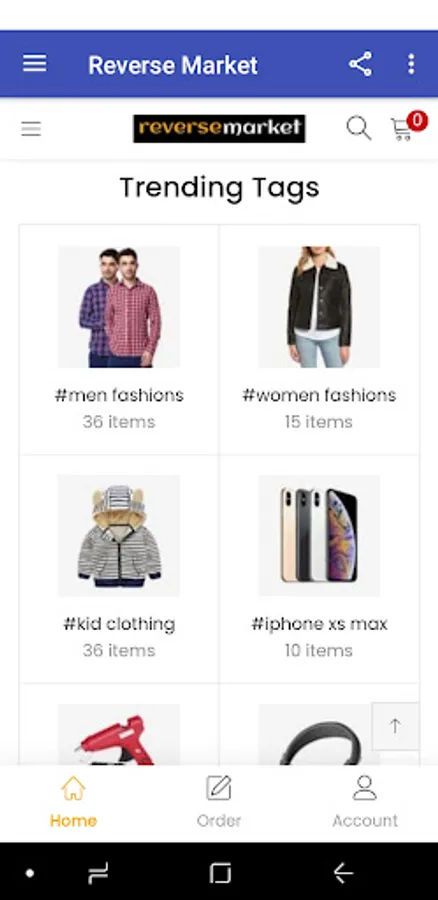Tap the scroll-to-top arrow button
438x900 pixels.
395,726
